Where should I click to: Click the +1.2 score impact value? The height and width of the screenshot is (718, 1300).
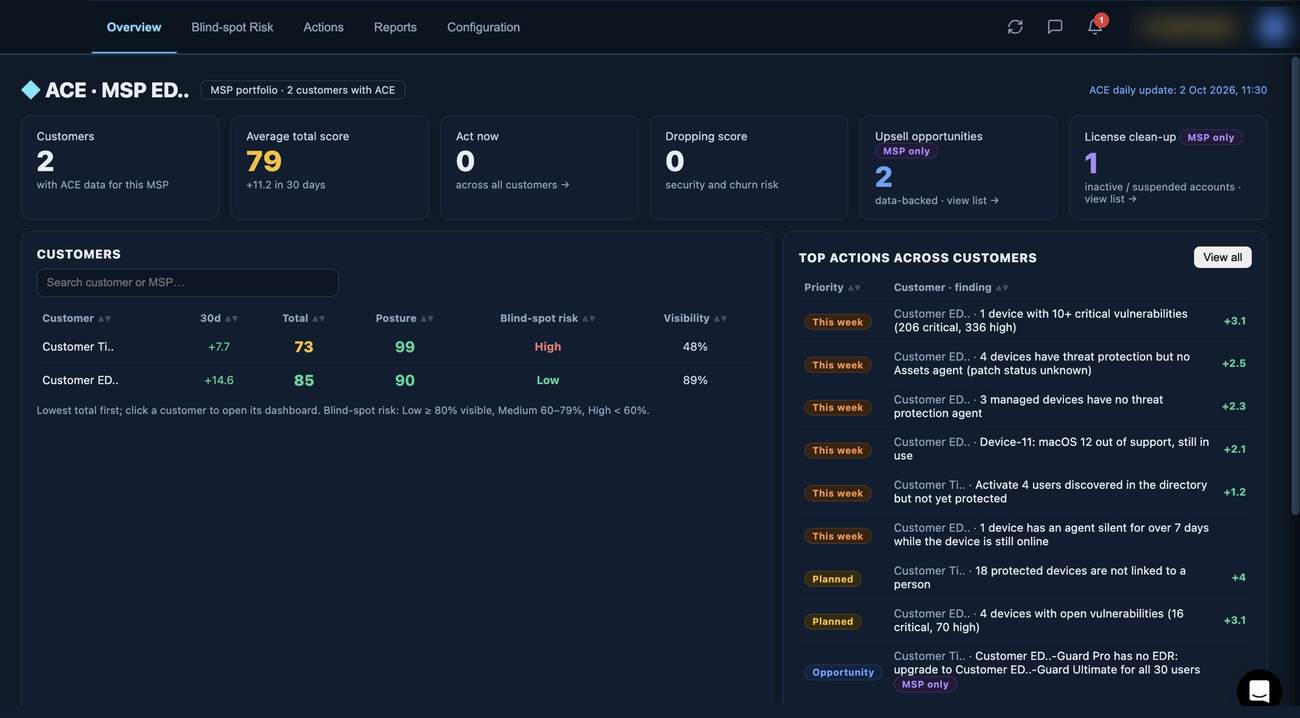pyautogui.click(x=1235, y=492)
